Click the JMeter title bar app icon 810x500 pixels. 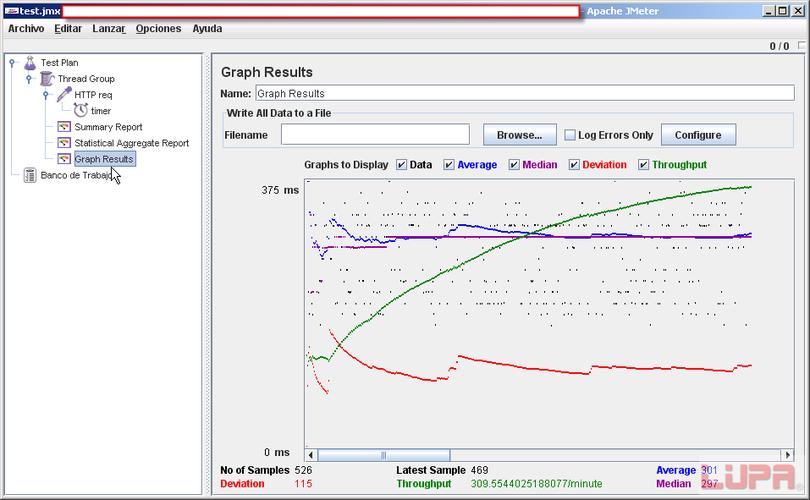[11, 11]
